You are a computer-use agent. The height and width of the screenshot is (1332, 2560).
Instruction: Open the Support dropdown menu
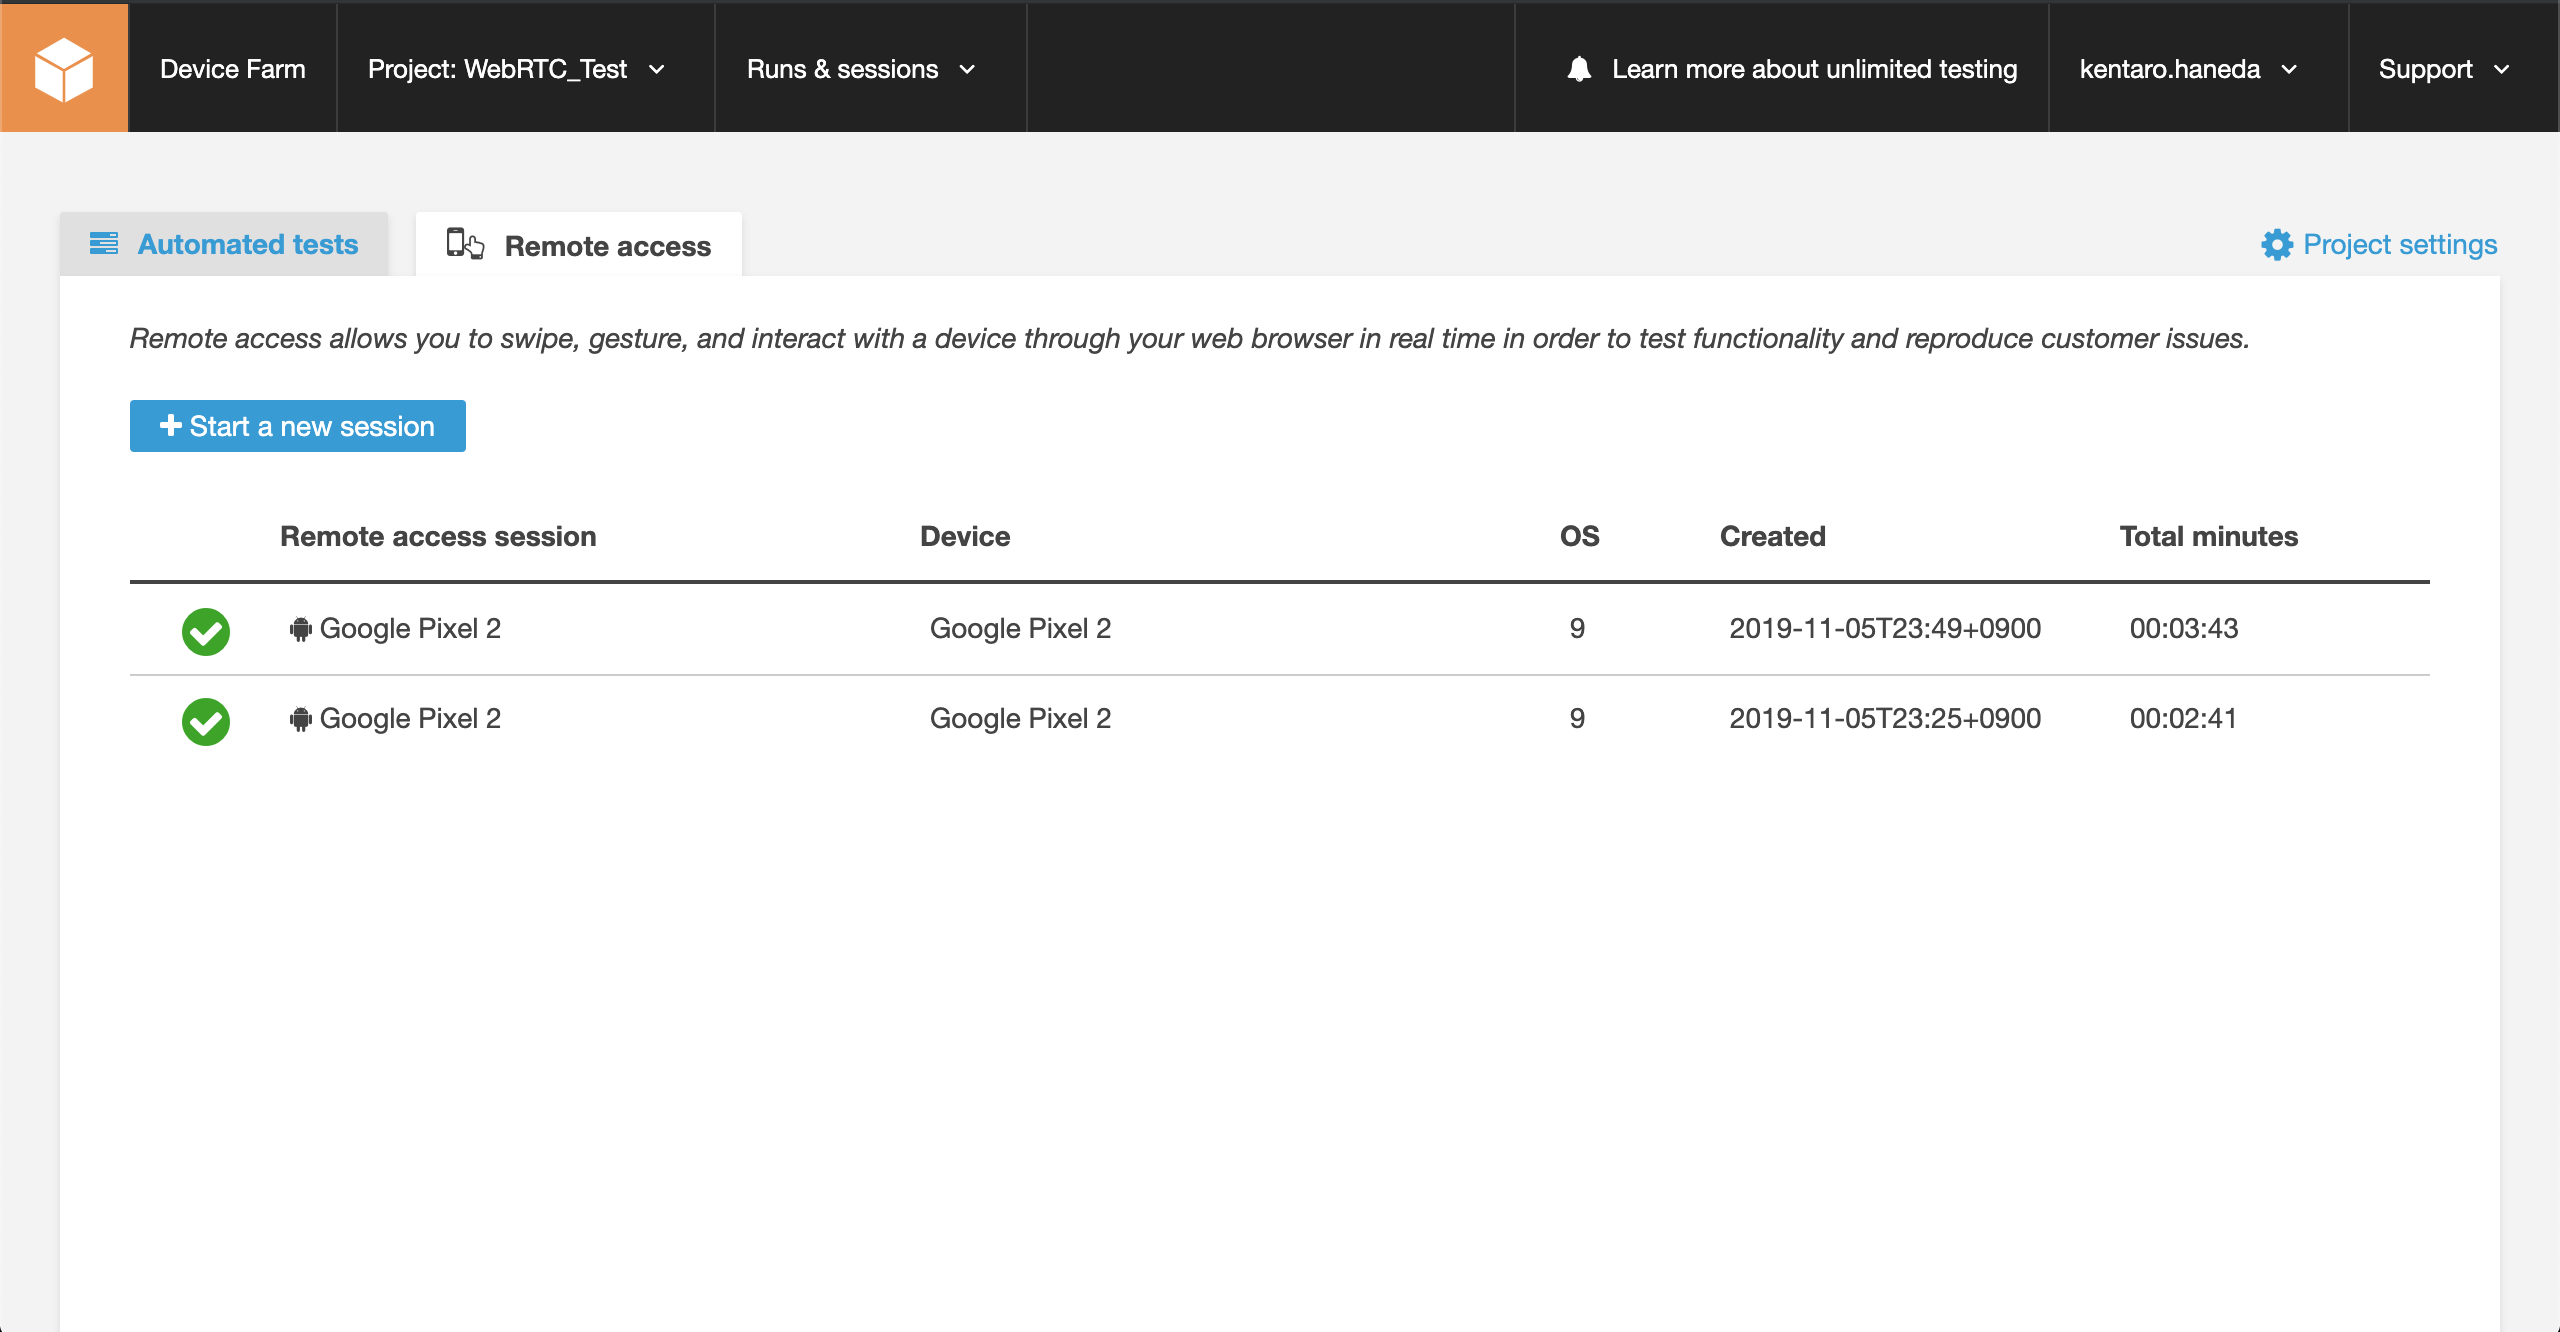2453,69
